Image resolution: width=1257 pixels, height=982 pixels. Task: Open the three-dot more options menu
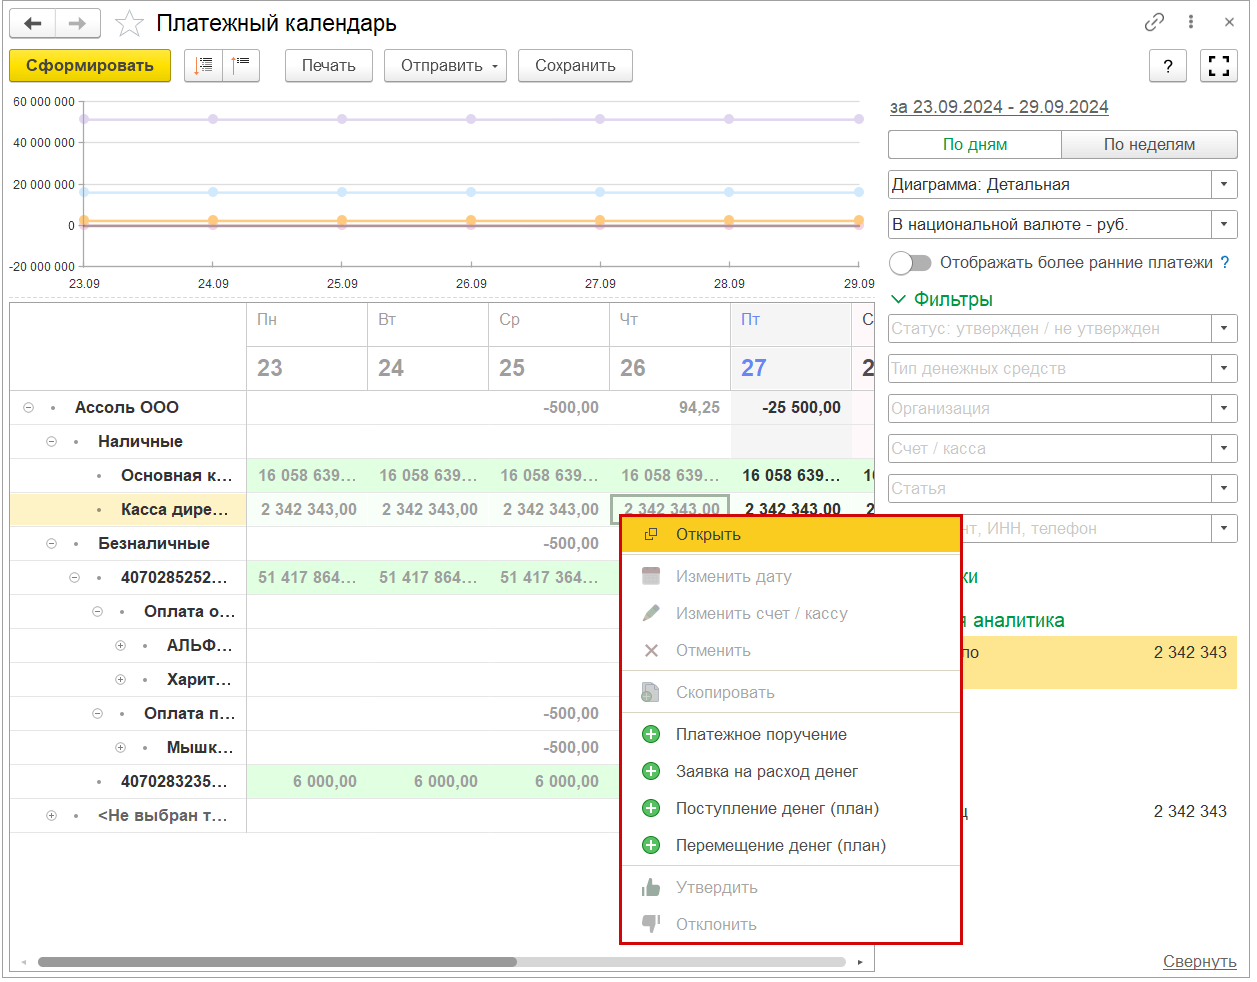tap(1191, 22)
